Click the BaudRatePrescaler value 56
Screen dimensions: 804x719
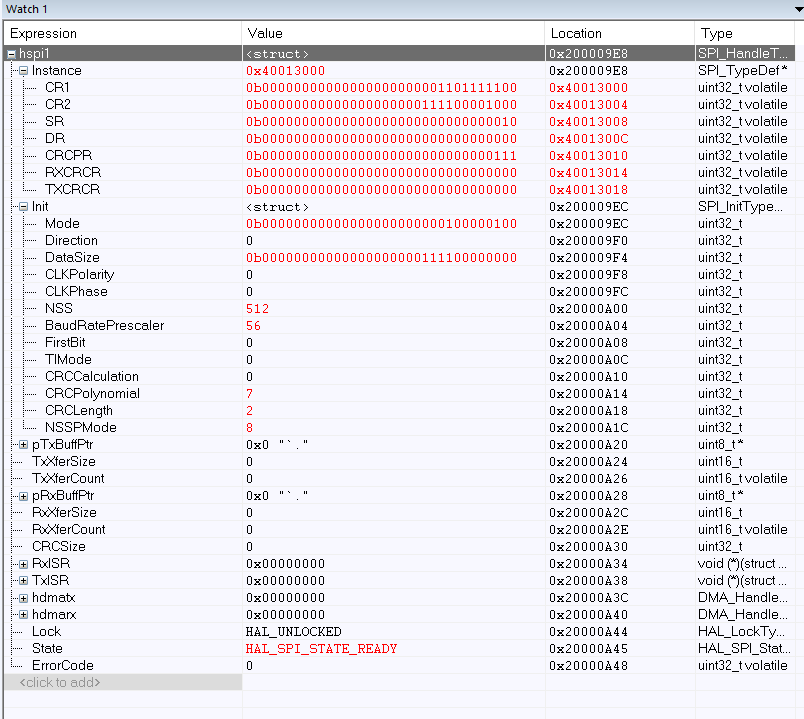tap(253, 326)
